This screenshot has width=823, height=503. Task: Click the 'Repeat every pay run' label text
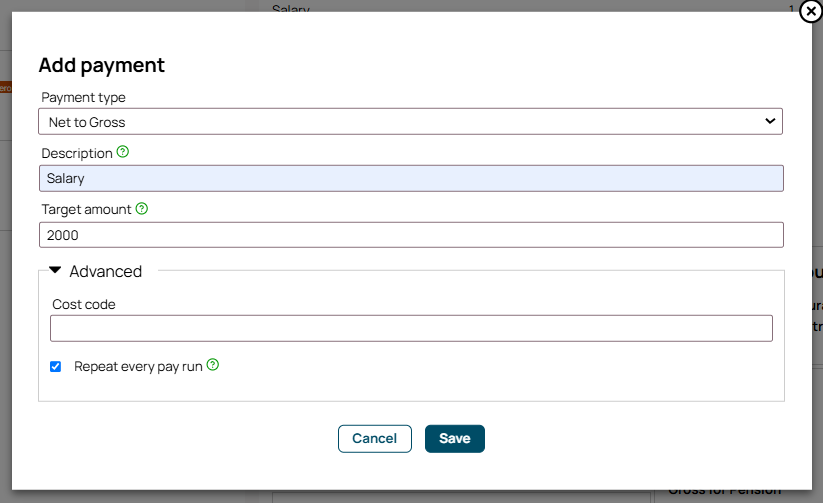(x=138, y=366)
